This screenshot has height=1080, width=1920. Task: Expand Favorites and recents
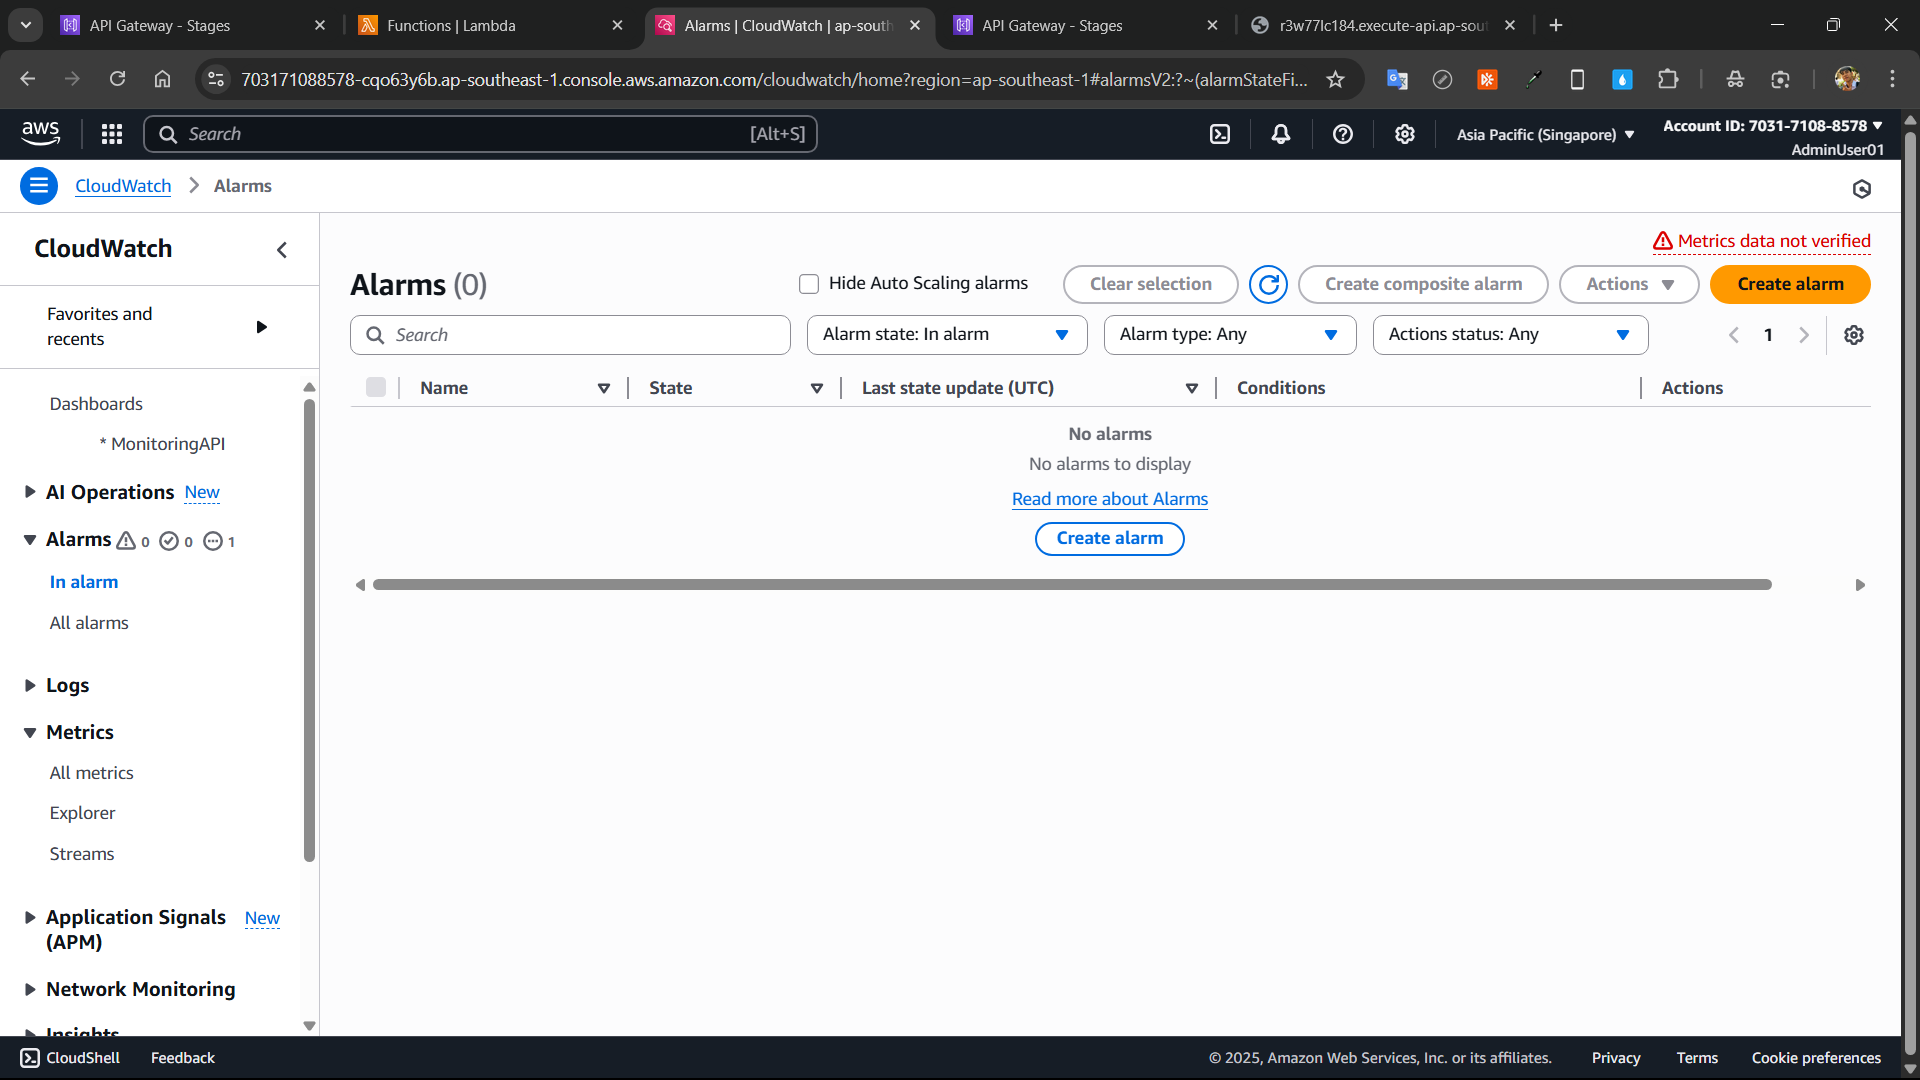(261, 327)
